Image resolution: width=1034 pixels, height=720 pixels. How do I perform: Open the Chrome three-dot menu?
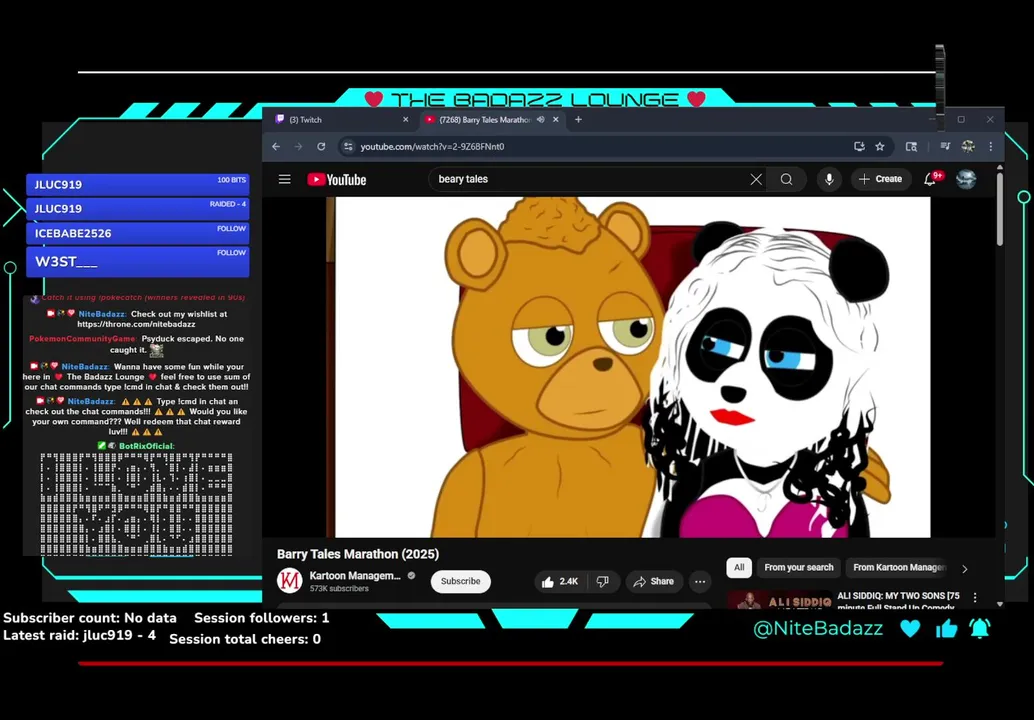pos(990,146)
